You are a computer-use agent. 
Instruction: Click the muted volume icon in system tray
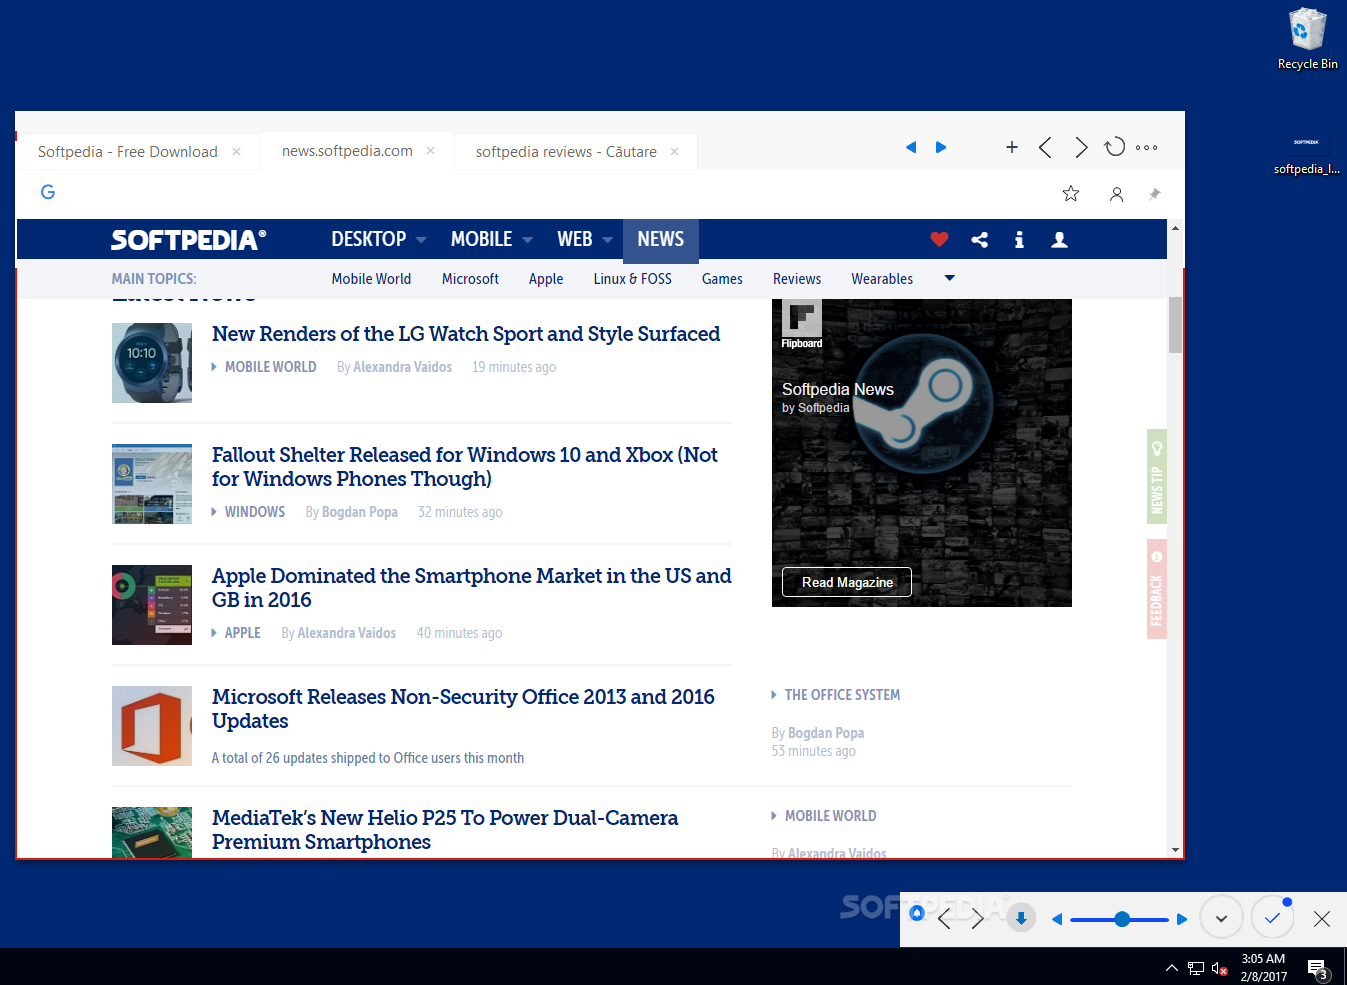1219,968
